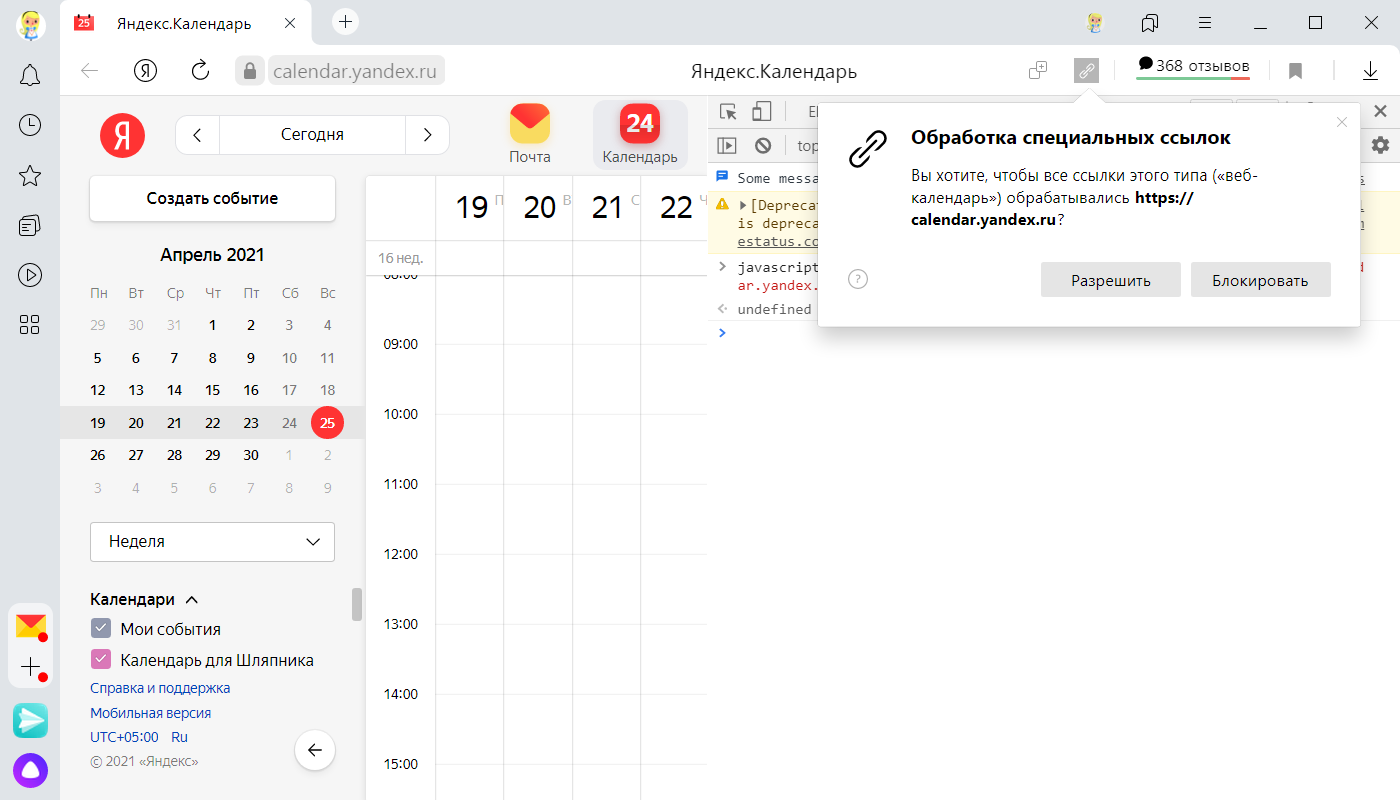Click the Yandex home icon in the address bar

[x=146, y=70]
